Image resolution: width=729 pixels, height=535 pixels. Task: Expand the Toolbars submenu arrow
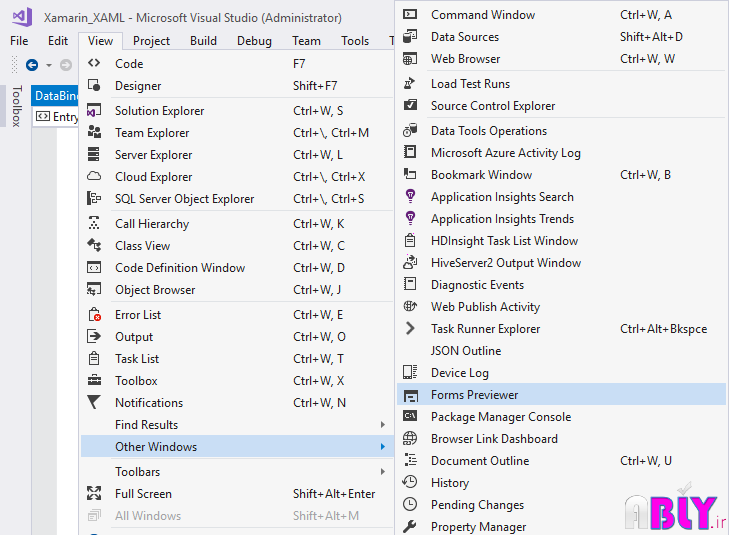click(x=383, y=471)
